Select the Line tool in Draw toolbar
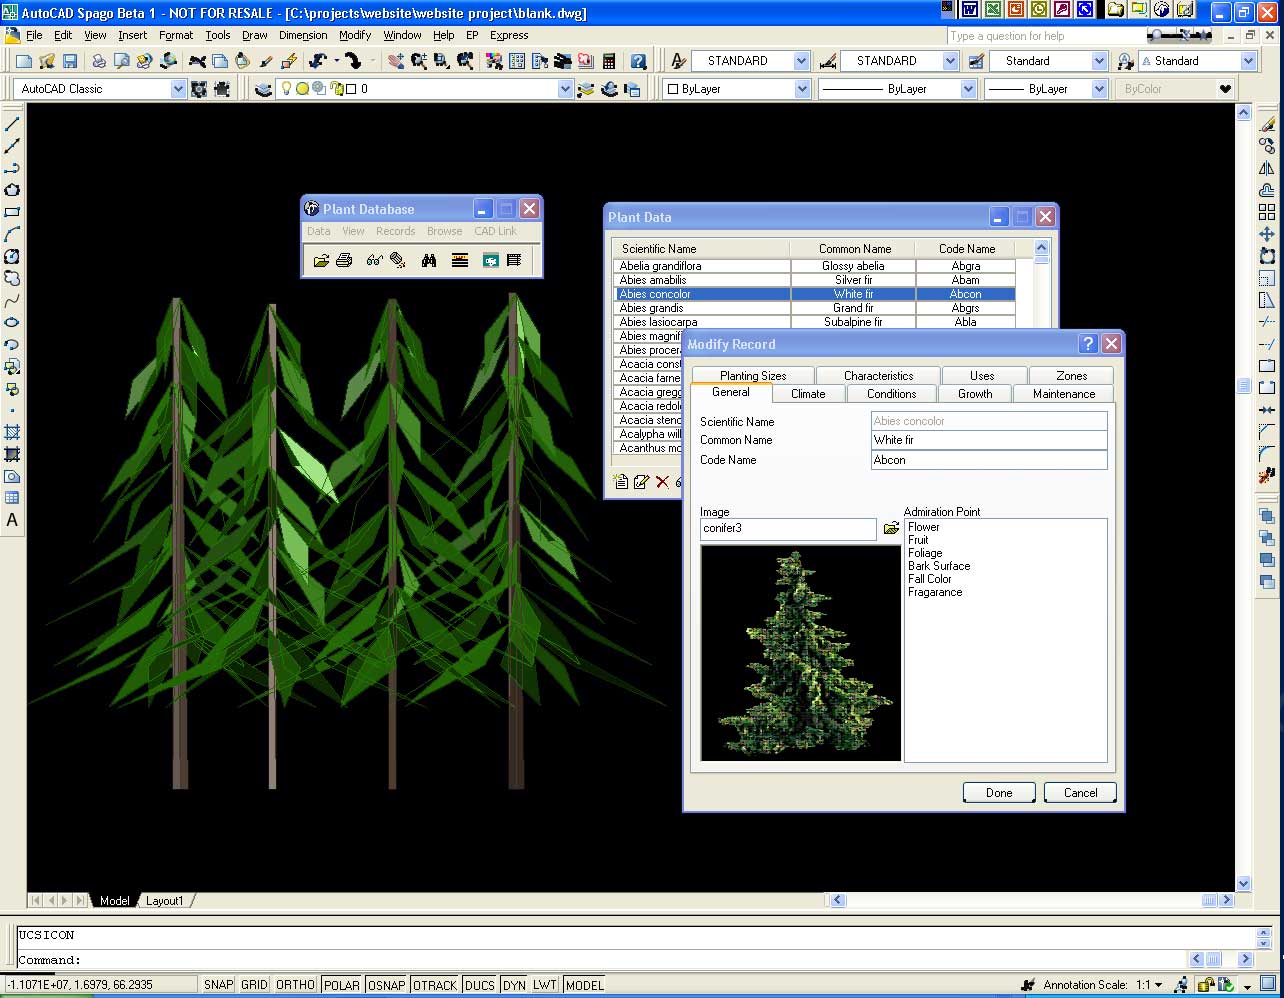The height and width of the screenshot is (998, 1284). [x=12, y=124]
